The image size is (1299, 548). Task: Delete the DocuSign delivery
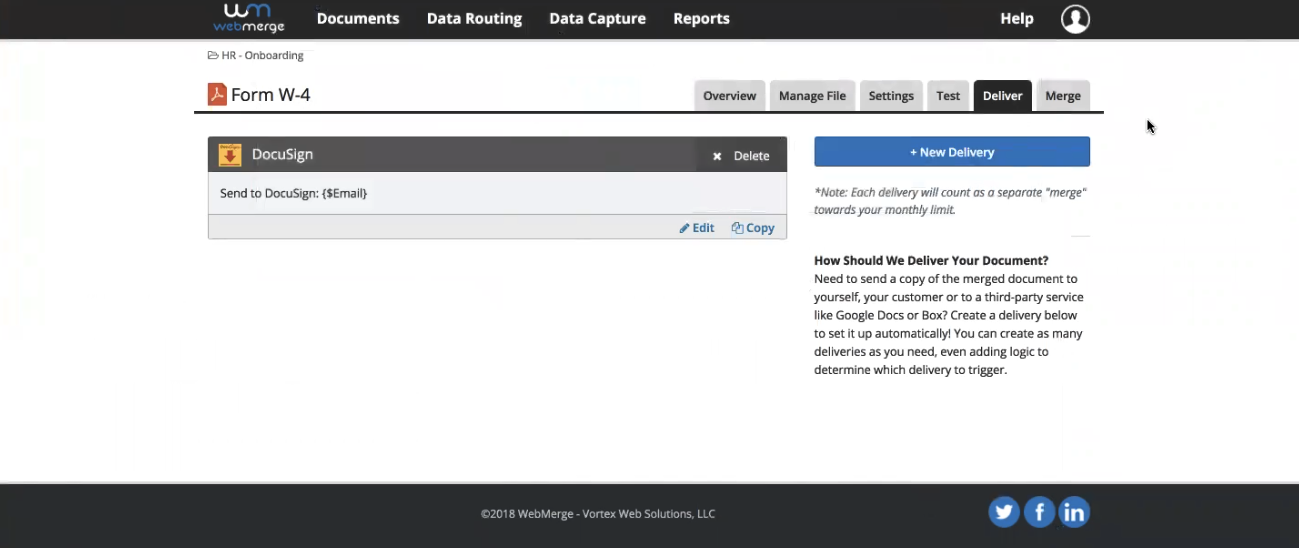coord(741,156)
